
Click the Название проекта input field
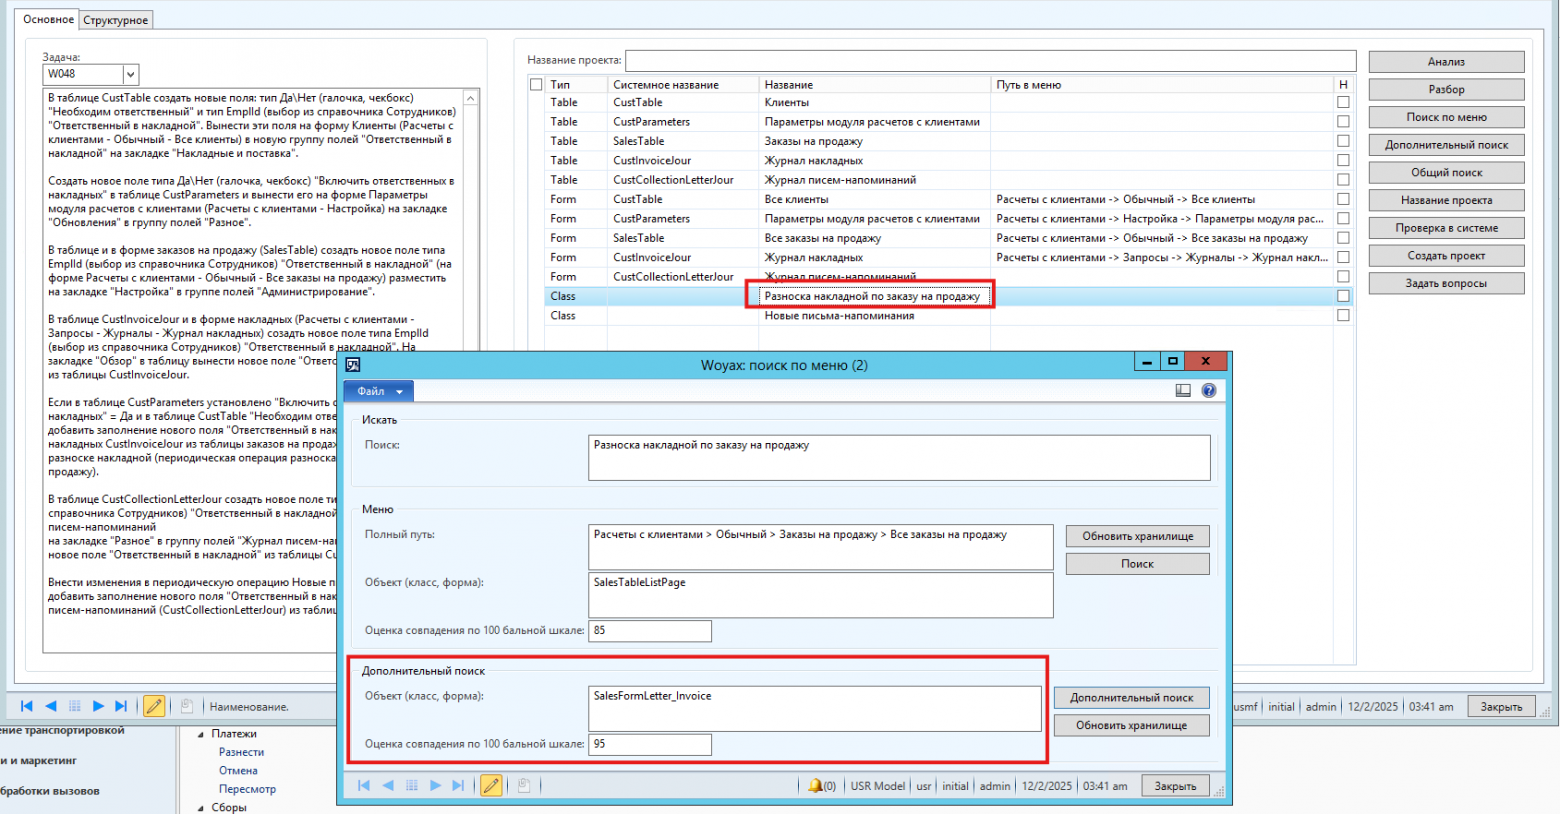pos(990,61)
